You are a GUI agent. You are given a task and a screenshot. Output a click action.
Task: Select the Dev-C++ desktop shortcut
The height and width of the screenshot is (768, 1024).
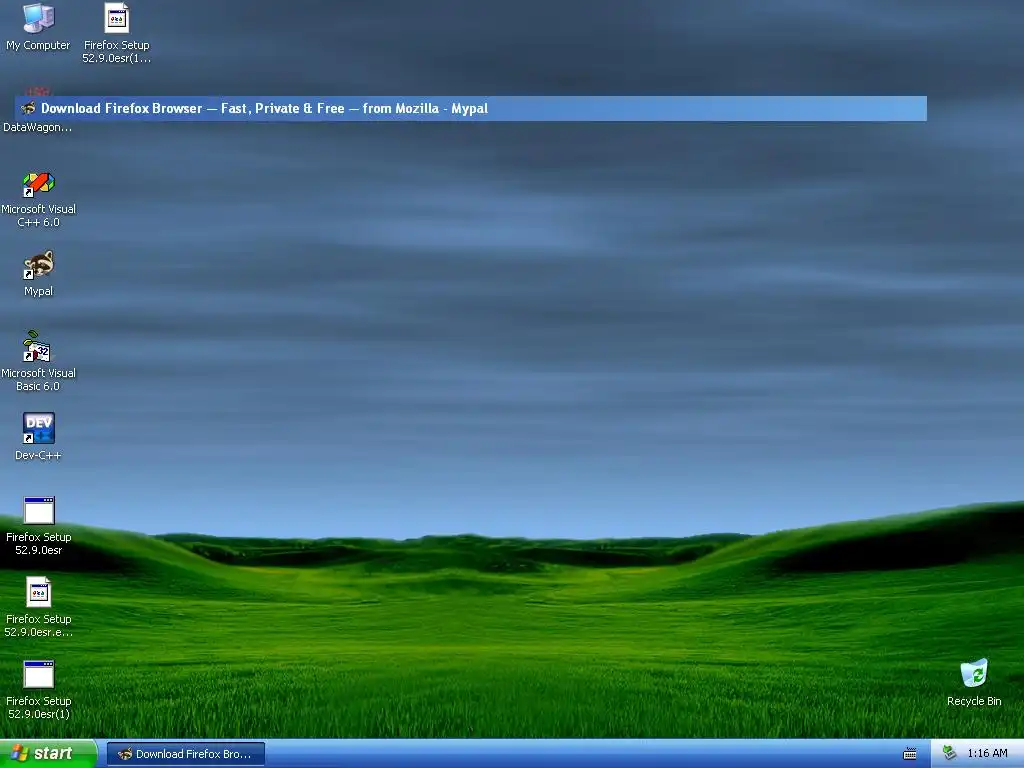click(39, 437)
